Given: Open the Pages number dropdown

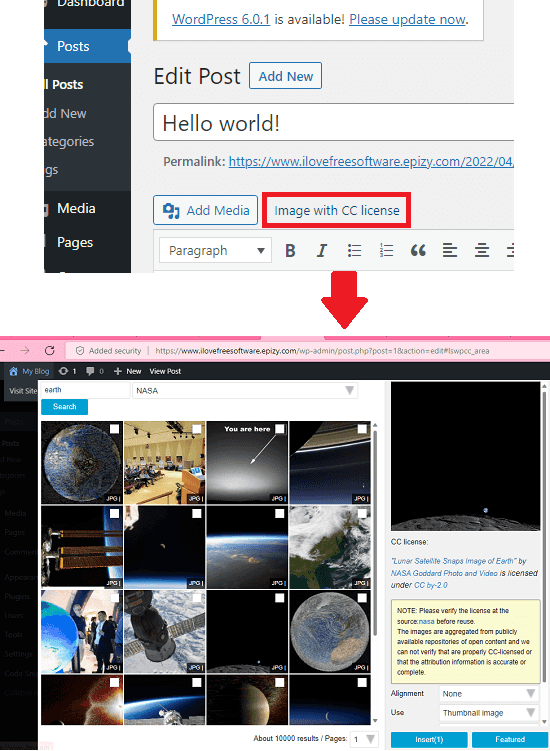Looking at the screenshot, I should point(364,739).
